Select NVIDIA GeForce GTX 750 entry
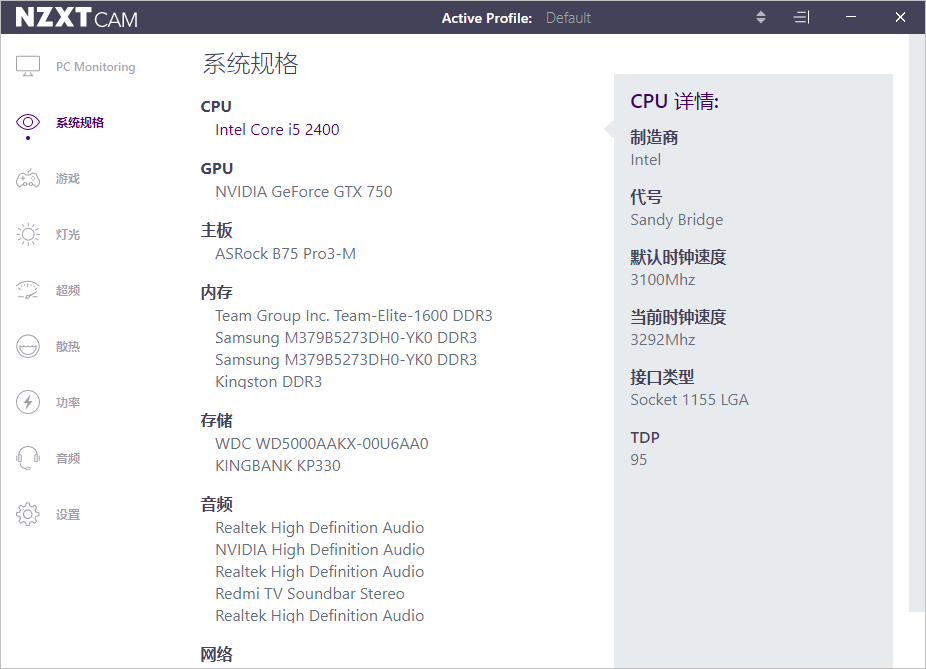Image resolution: width=926 pixels, height=669 pixels. coord(303,192)
